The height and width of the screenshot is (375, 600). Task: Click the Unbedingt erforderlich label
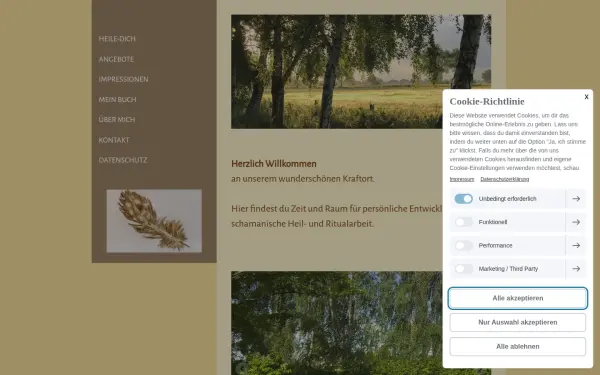(x=507, y=199)
